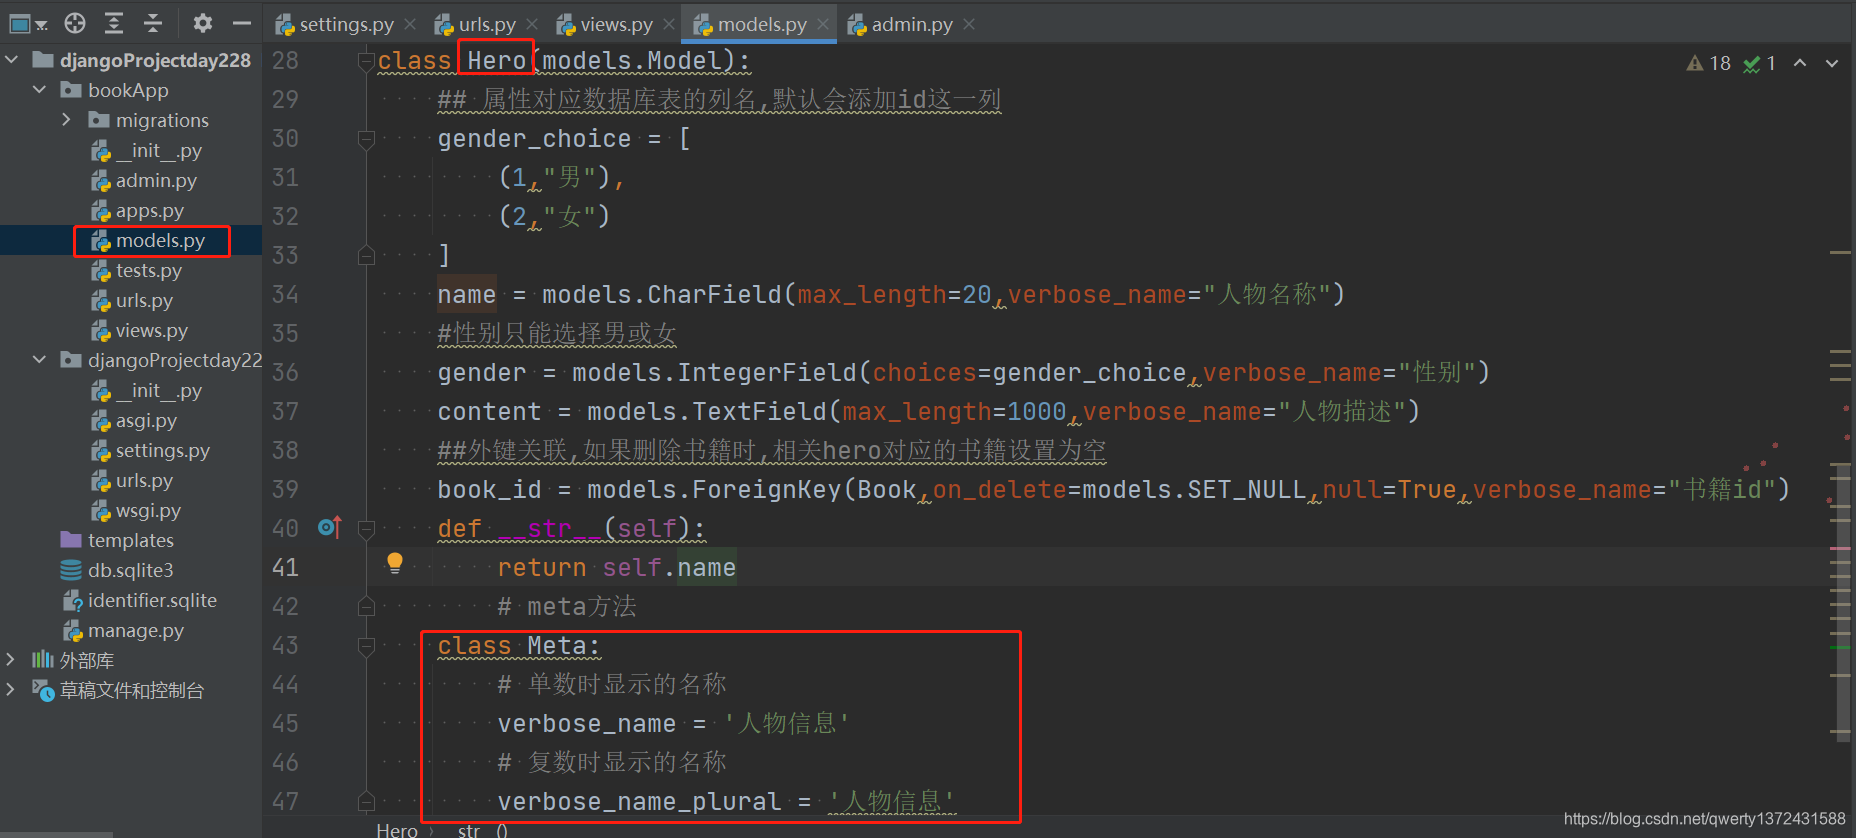Viewport: 1856px width, 838px height.
Task: Open admin.py in the project tree
Action: pyautogui.click(x=144, y=180)
